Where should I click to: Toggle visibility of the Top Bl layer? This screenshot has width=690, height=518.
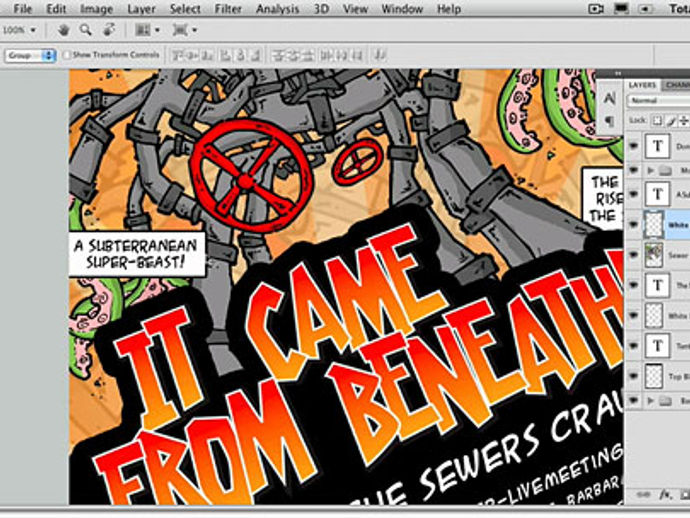pos(634,376)
